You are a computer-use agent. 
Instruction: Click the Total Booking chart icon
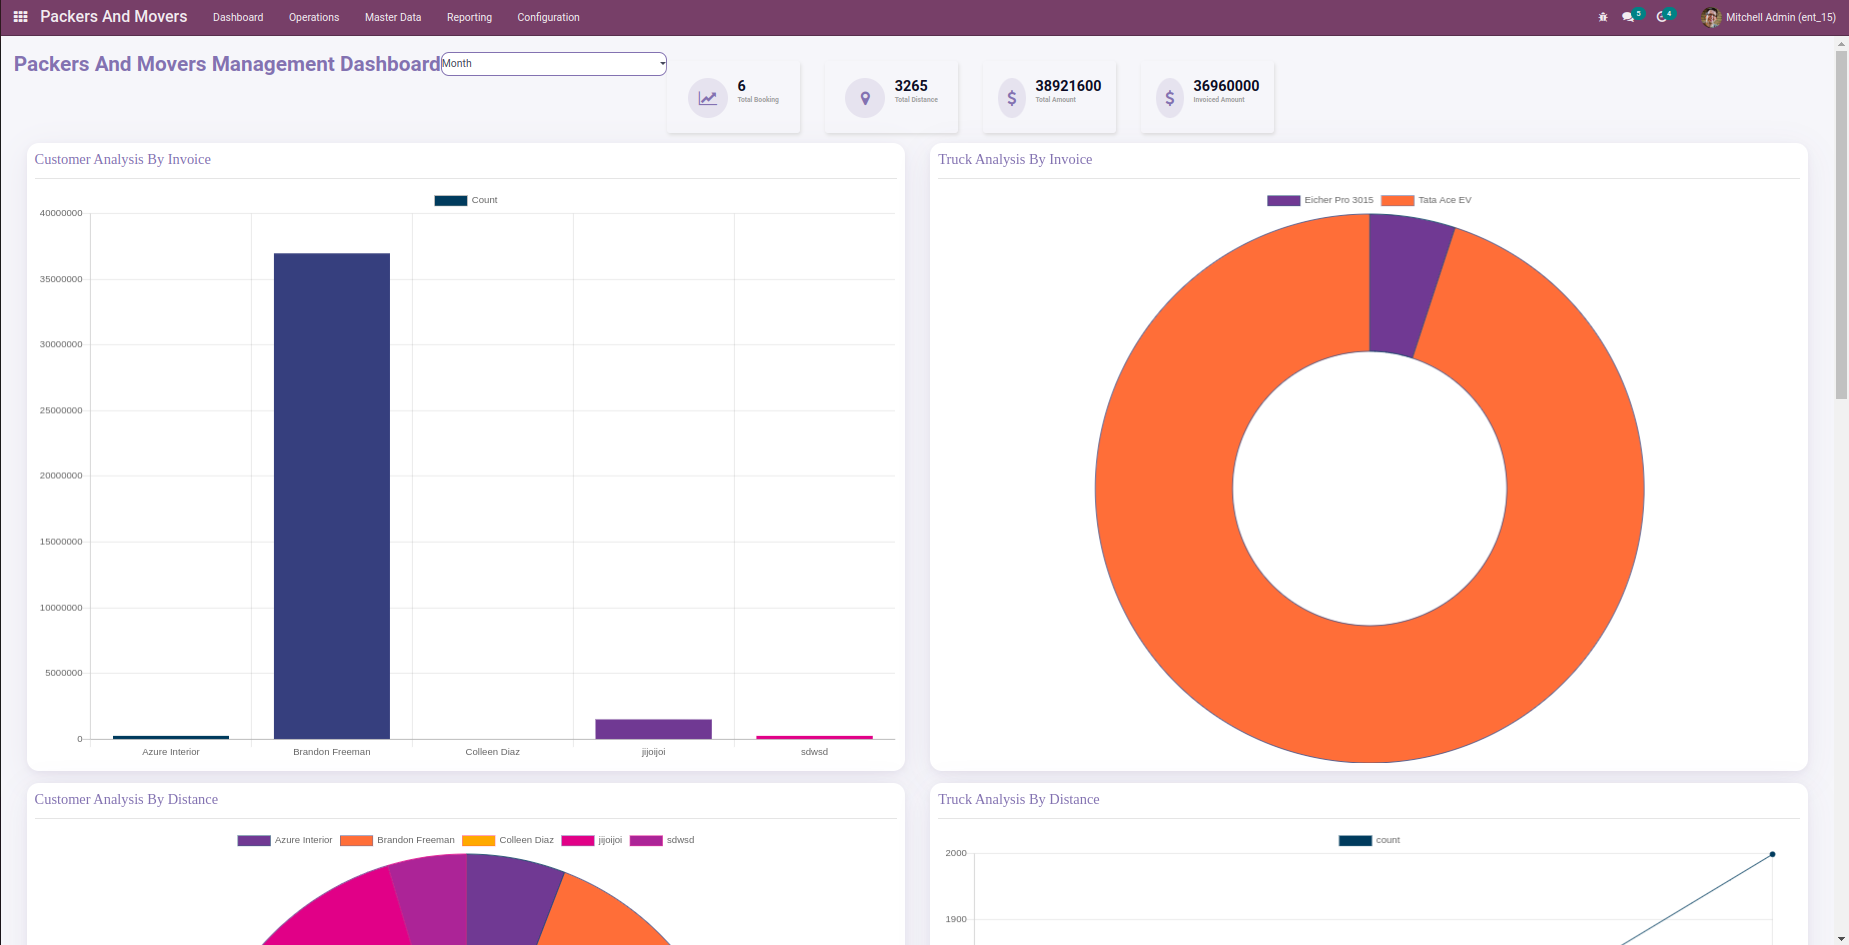(x=707, y=98)
